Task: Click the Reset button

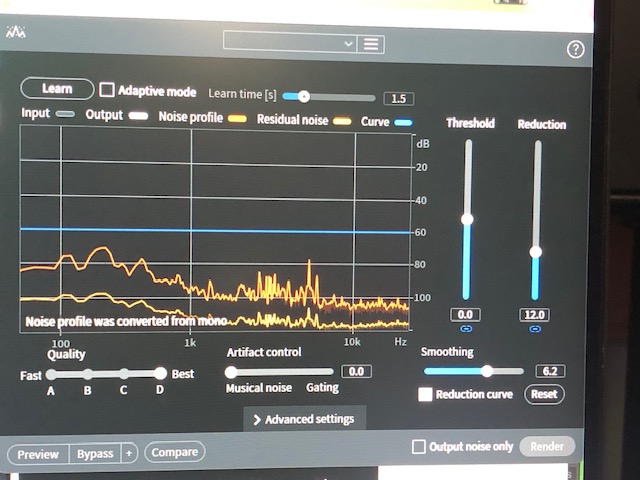Action: tap(544, 394)
